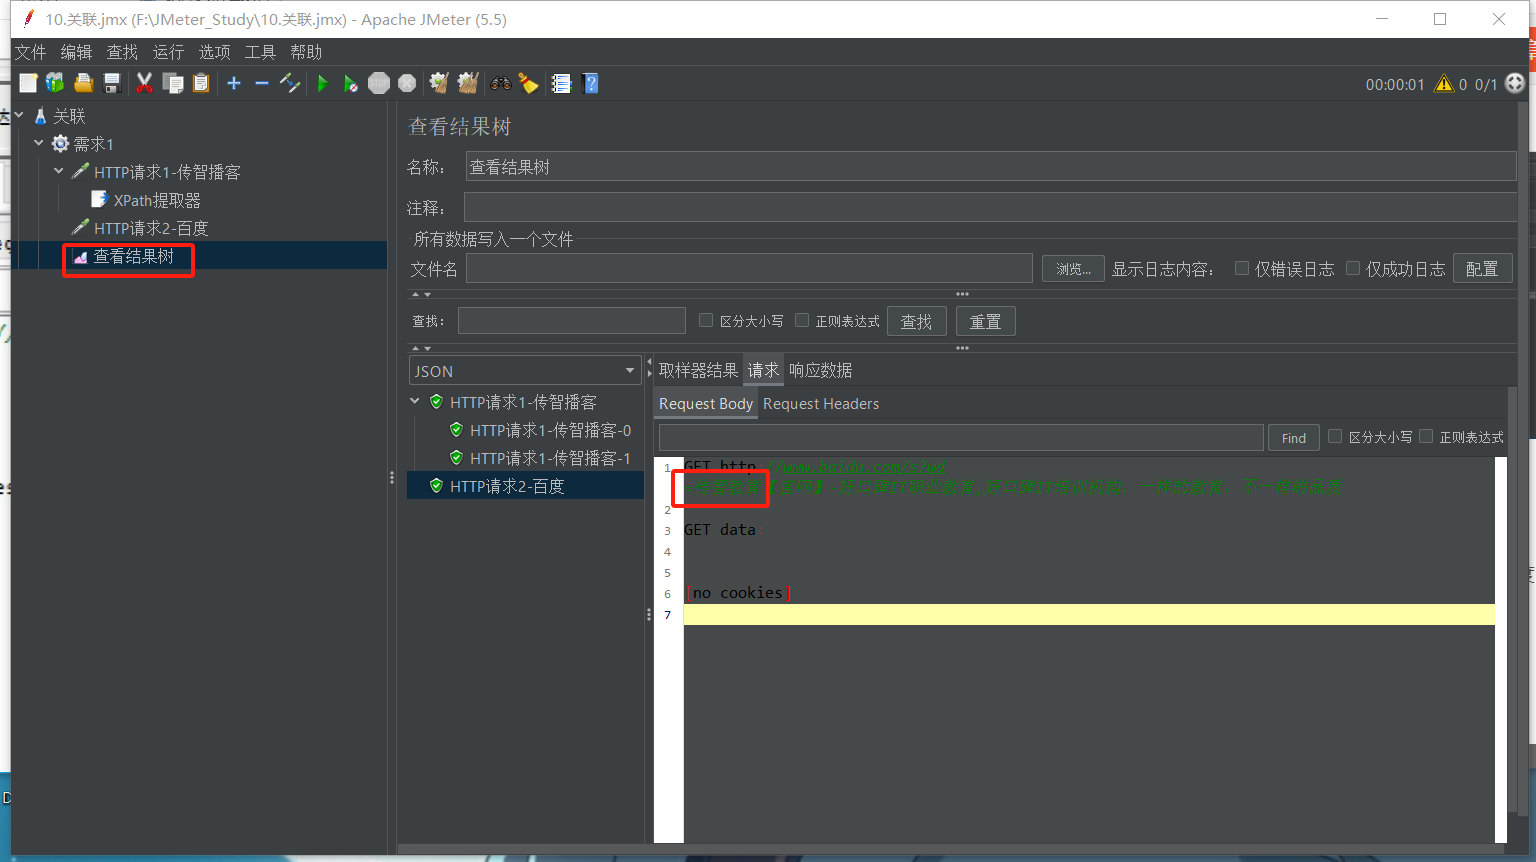Collapse all nodes with minus icon
The image size is (1536, 862).
262,83
